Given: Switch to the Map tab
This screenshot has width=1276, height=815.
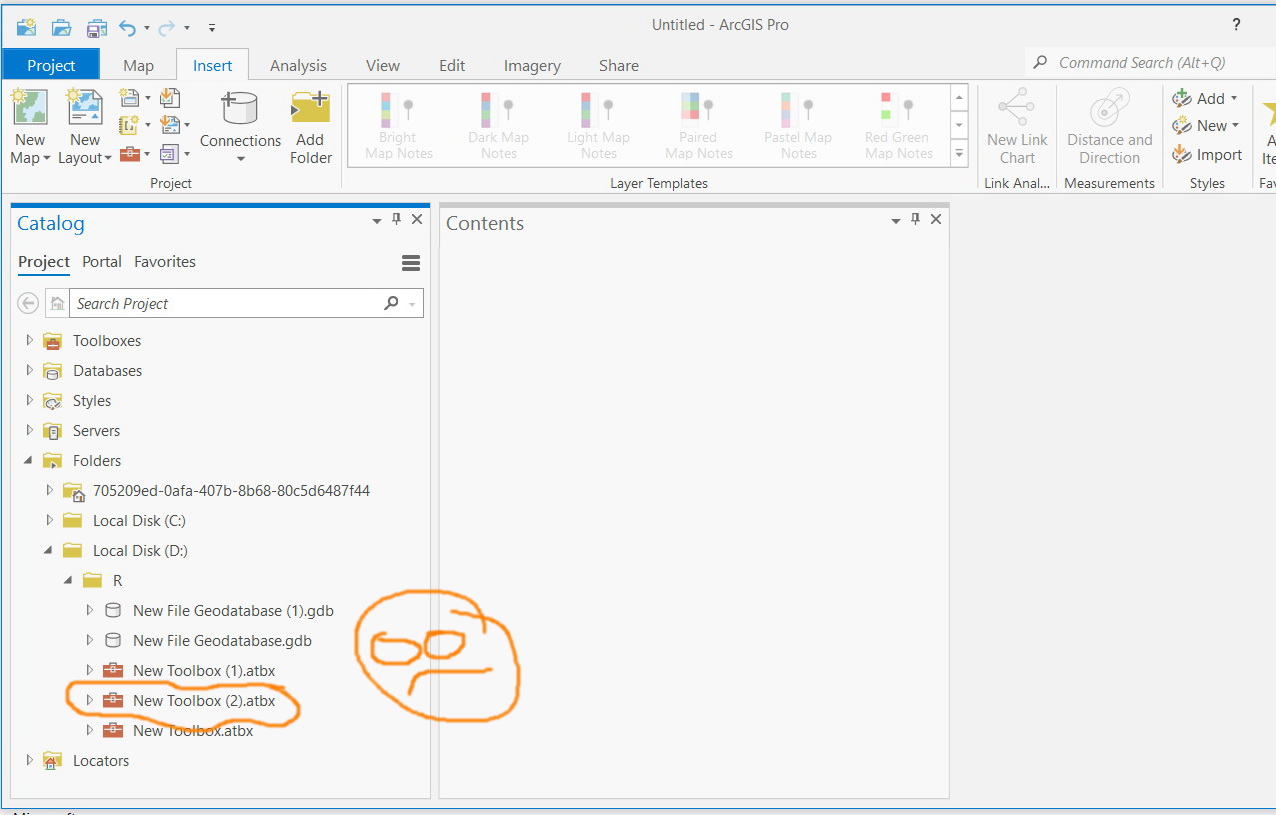Looking at the screenshot, I should coord(138,65).
